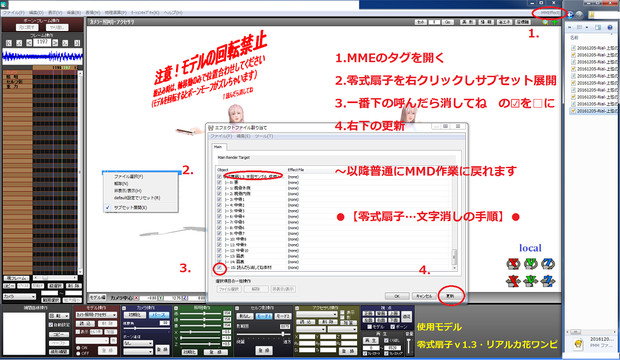620x361 pixels.
Task: Click the frame number input field
Action: [x=42, y=42]
